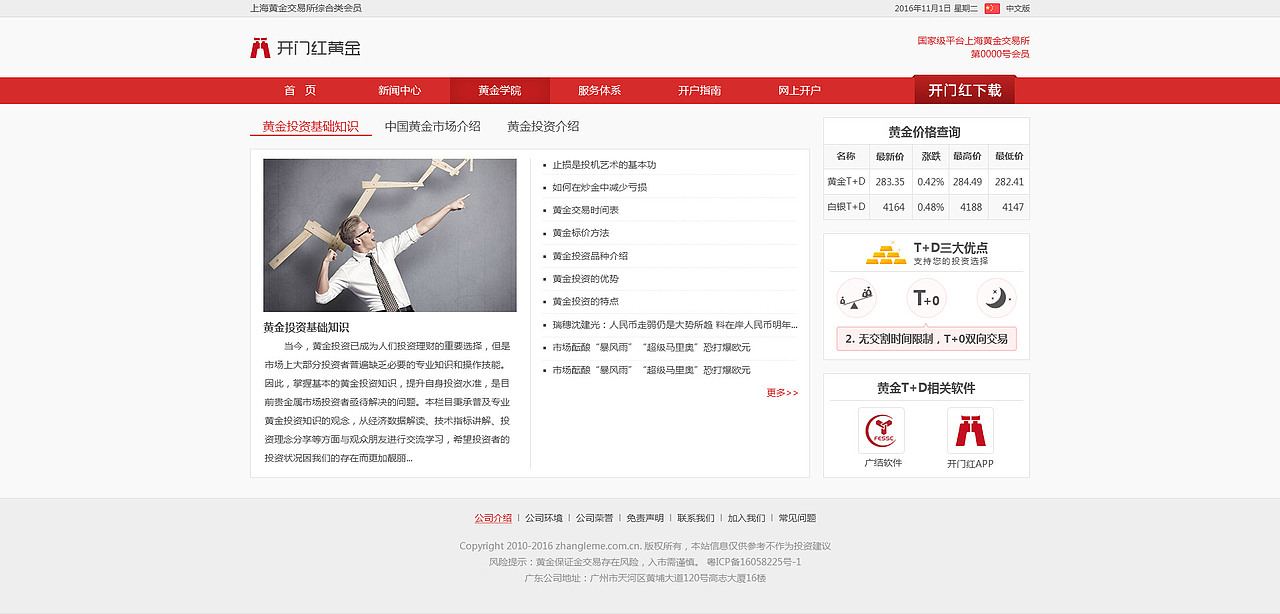Screen dimensions: 1280x614
Task: Select the gold bars icon in T+D三大优点 panel
Action: [886, 254]
